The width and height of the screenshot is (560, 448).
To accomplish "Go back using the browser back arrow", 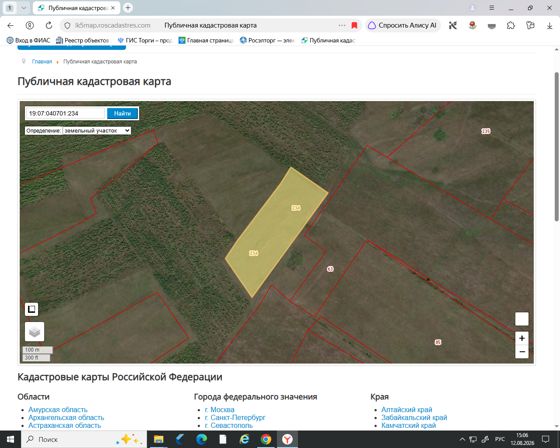I will 10,25.
